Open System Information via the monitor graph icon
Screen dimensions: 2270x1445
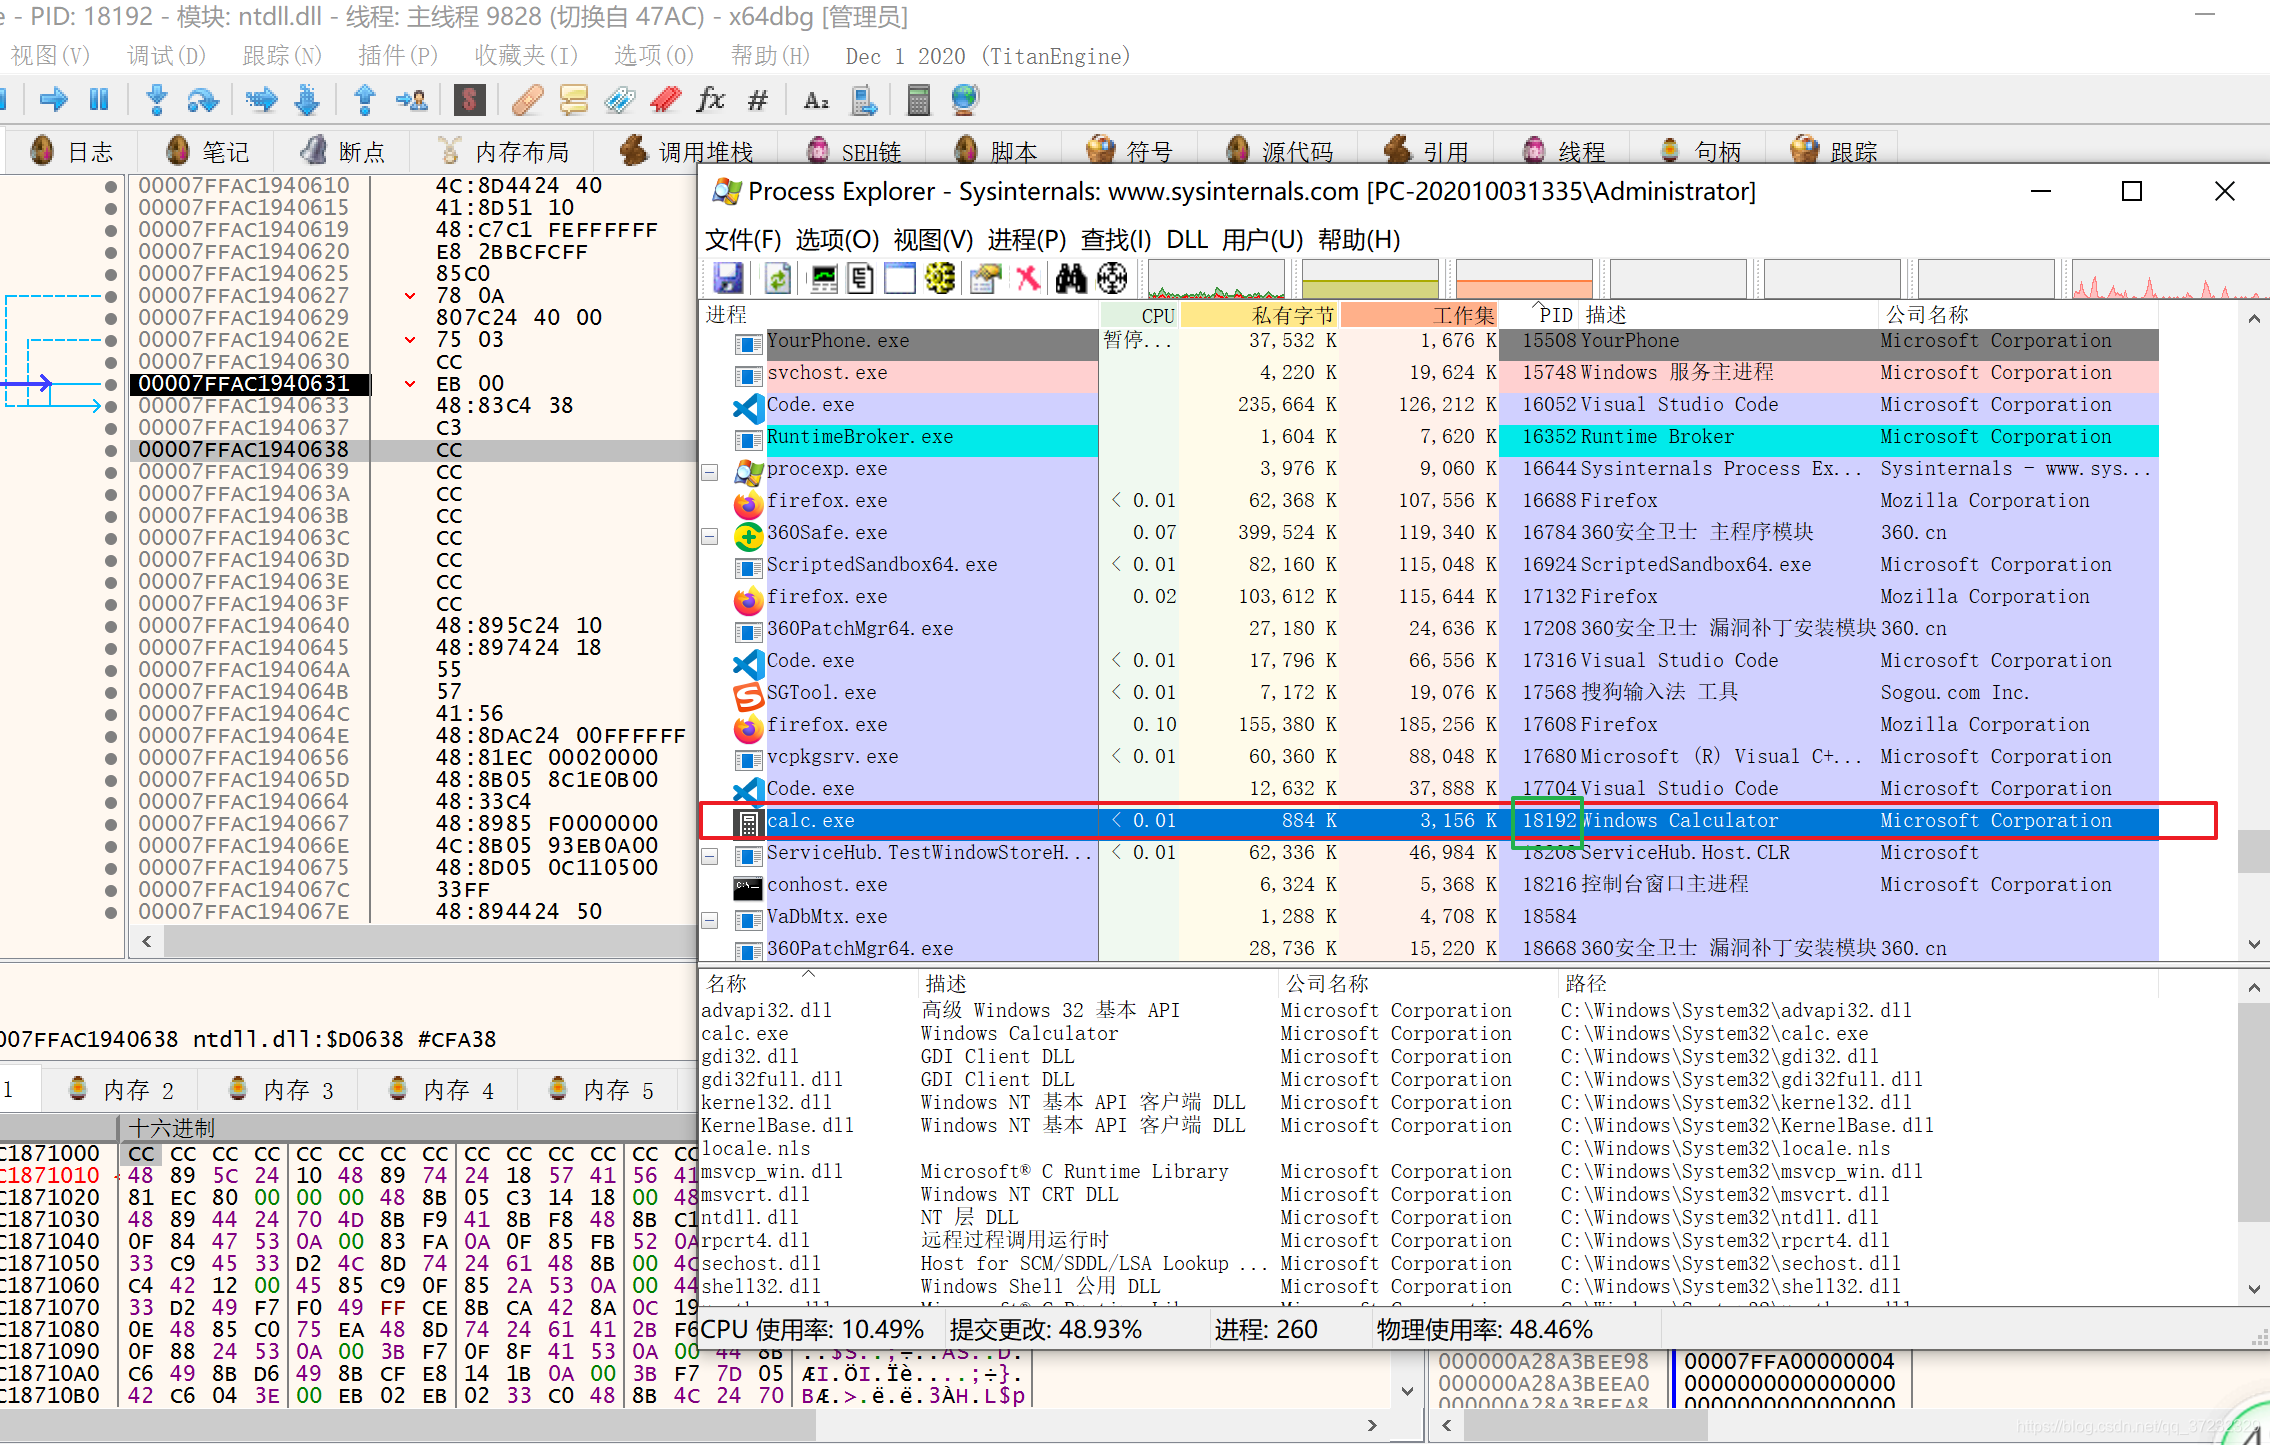pyautogui.click(x=824, y=278)
